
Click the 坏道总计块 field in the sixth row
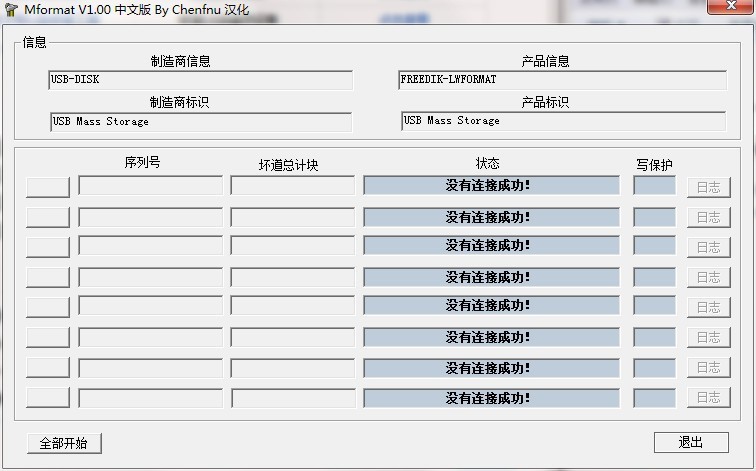click(x=293, y=337)
